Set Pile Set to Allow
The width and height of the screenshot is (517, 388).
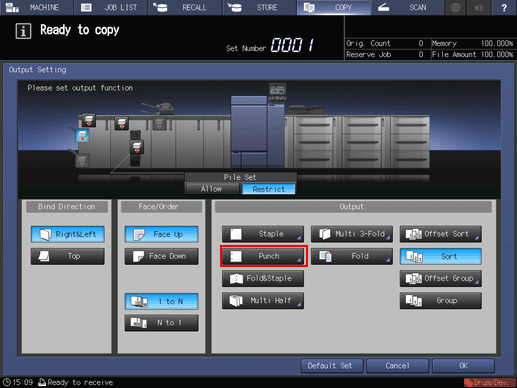click(x=211, y=189)
